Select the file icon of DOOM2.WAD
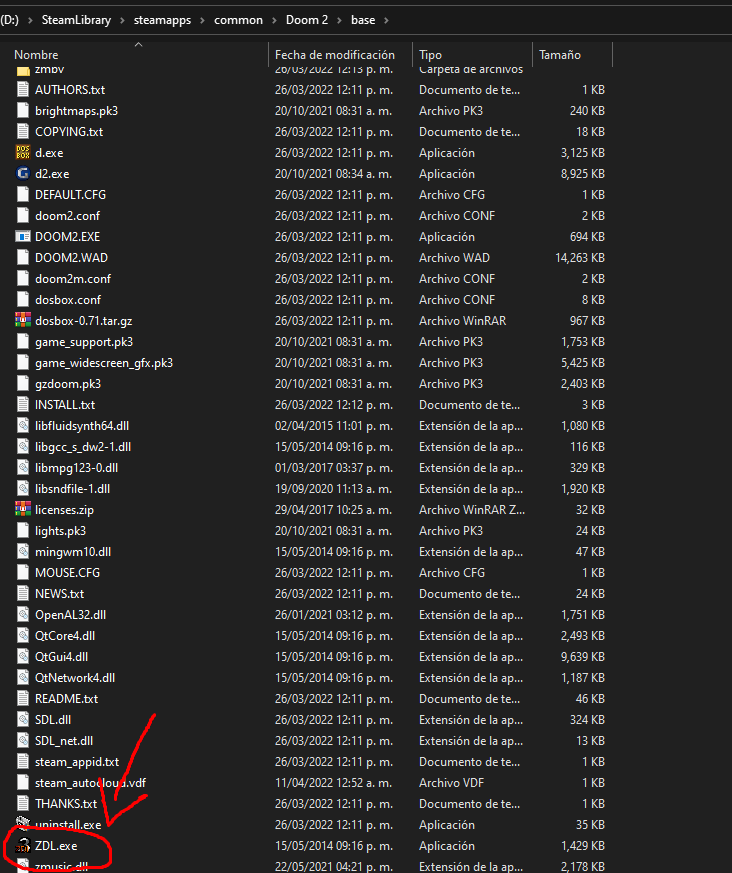Image resolution: width=732 pixels, height=873 pixels. pyautogui.click(x=23, y=258)
